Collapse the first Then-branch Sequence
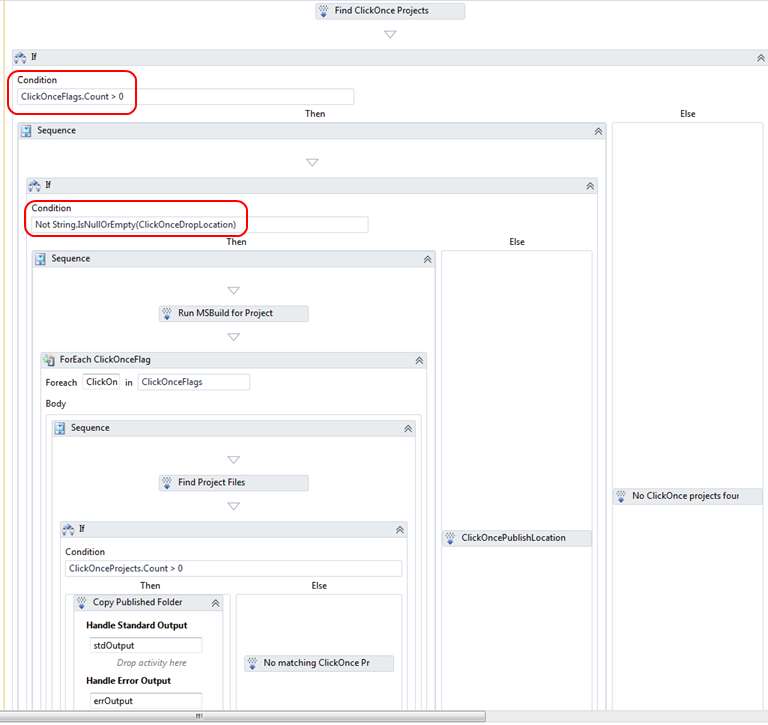Viewport: 768px width, 725px height. pos(598,131)
